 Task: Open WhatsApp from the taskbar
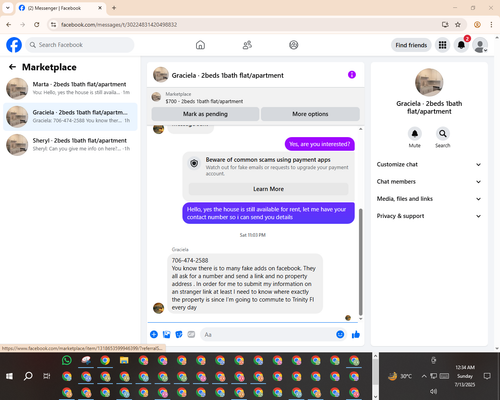click(x=67, y=360)
